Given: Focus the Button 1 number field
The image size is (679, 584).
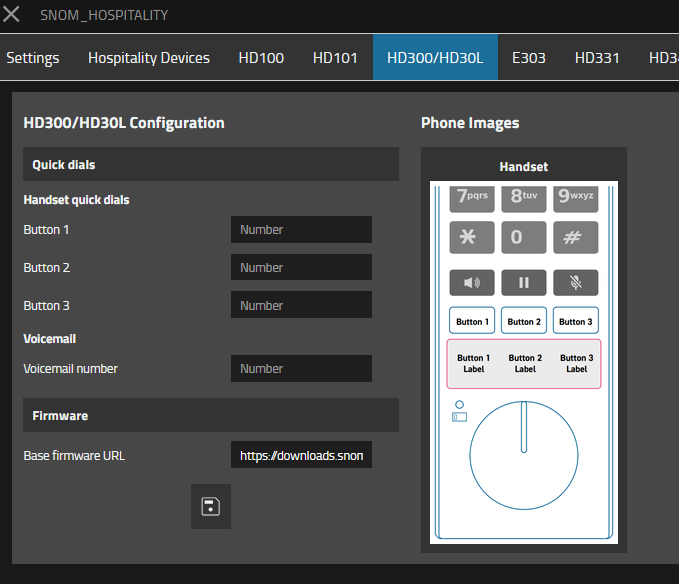Looking at the screenshot, I should (x=301, y=229).
